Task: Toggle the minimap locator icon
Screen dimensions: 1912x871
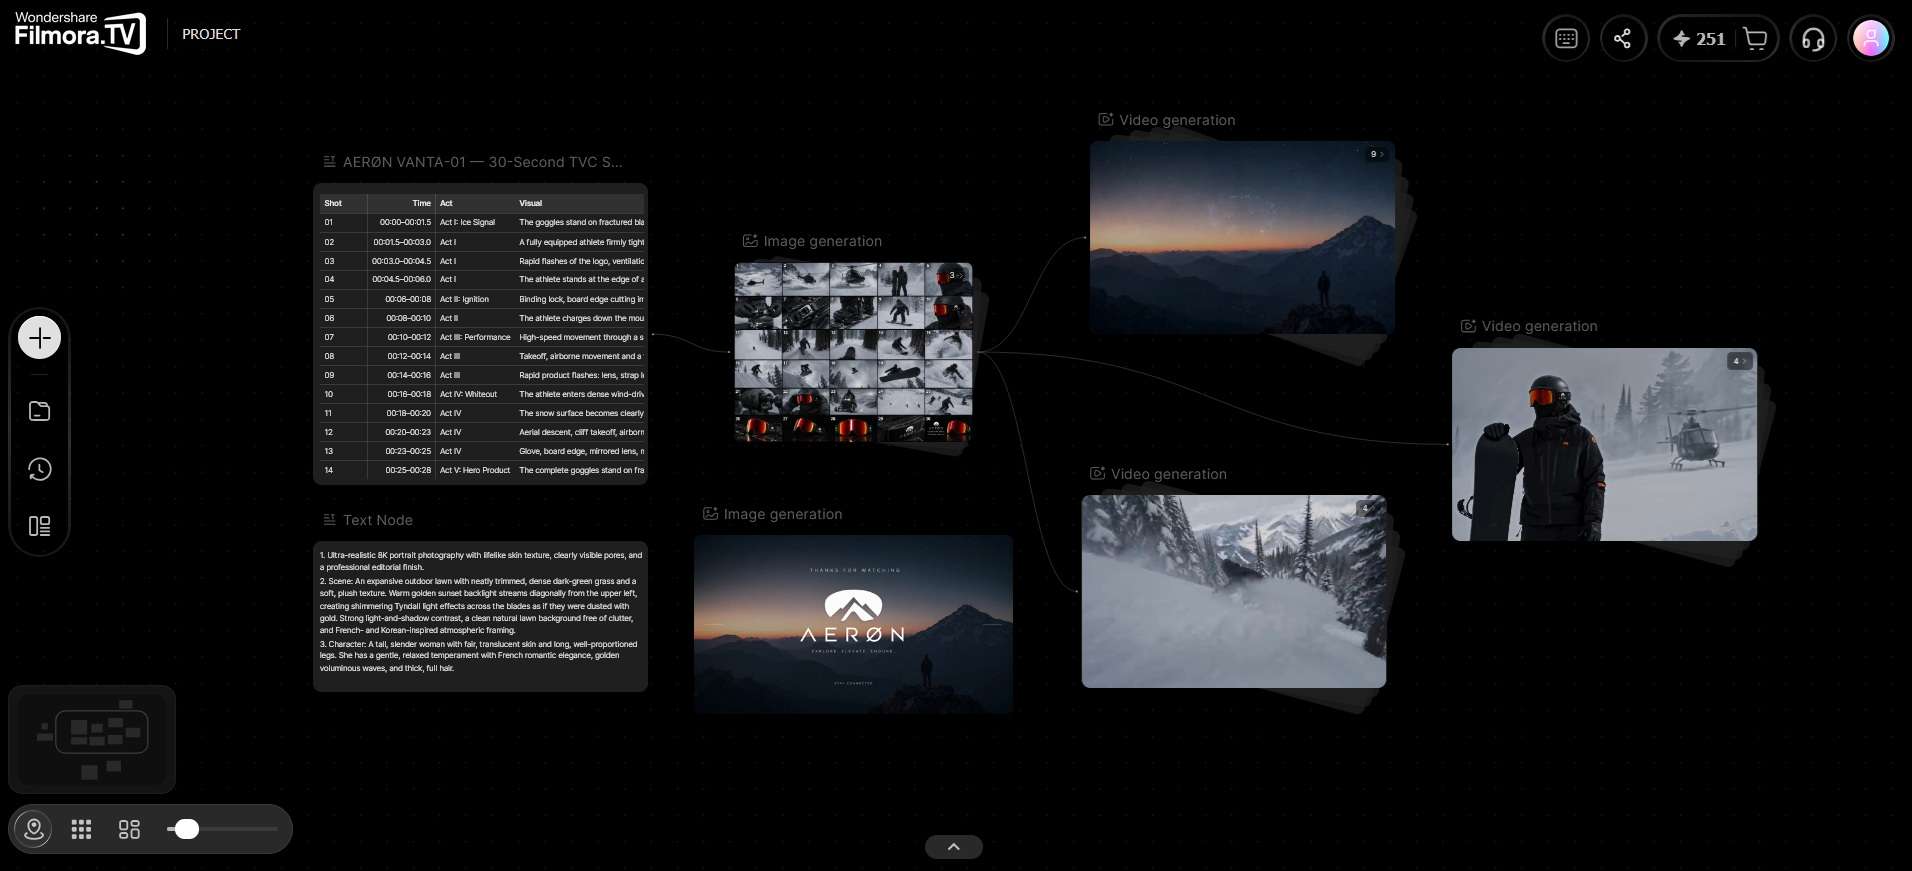Action: point(34,829)
